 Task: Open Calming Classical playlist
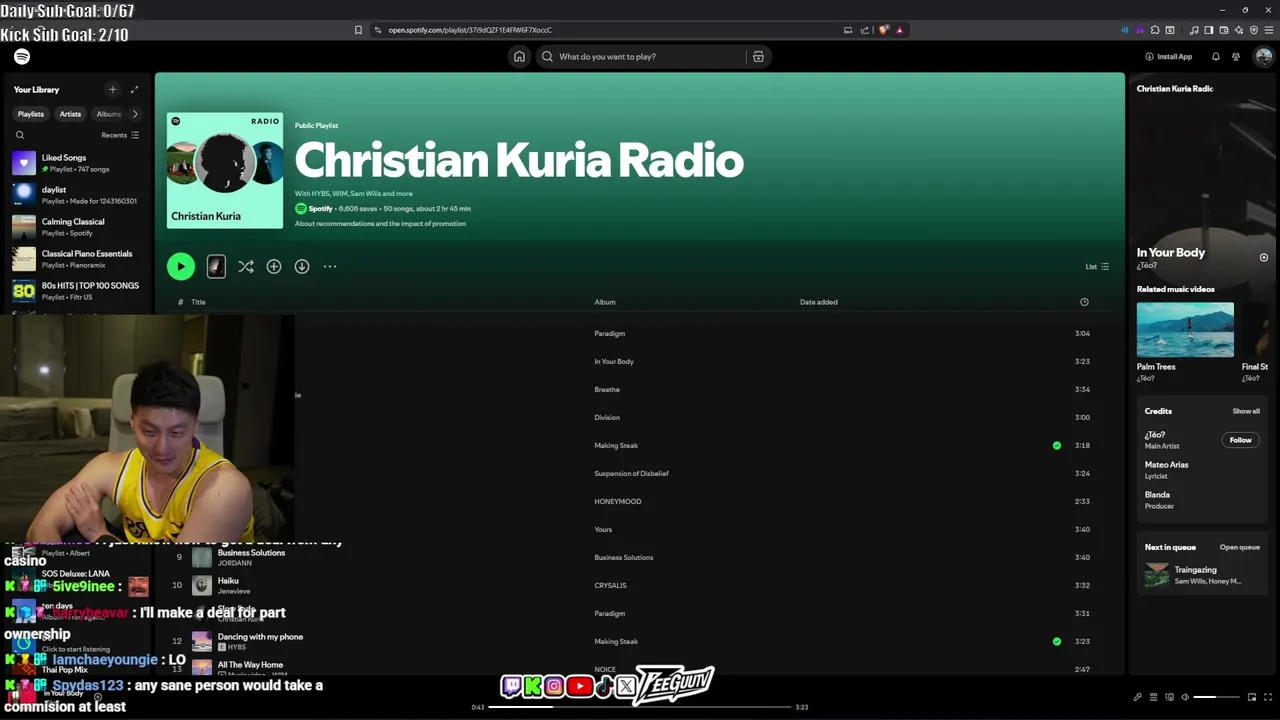(x=78, y=227)
